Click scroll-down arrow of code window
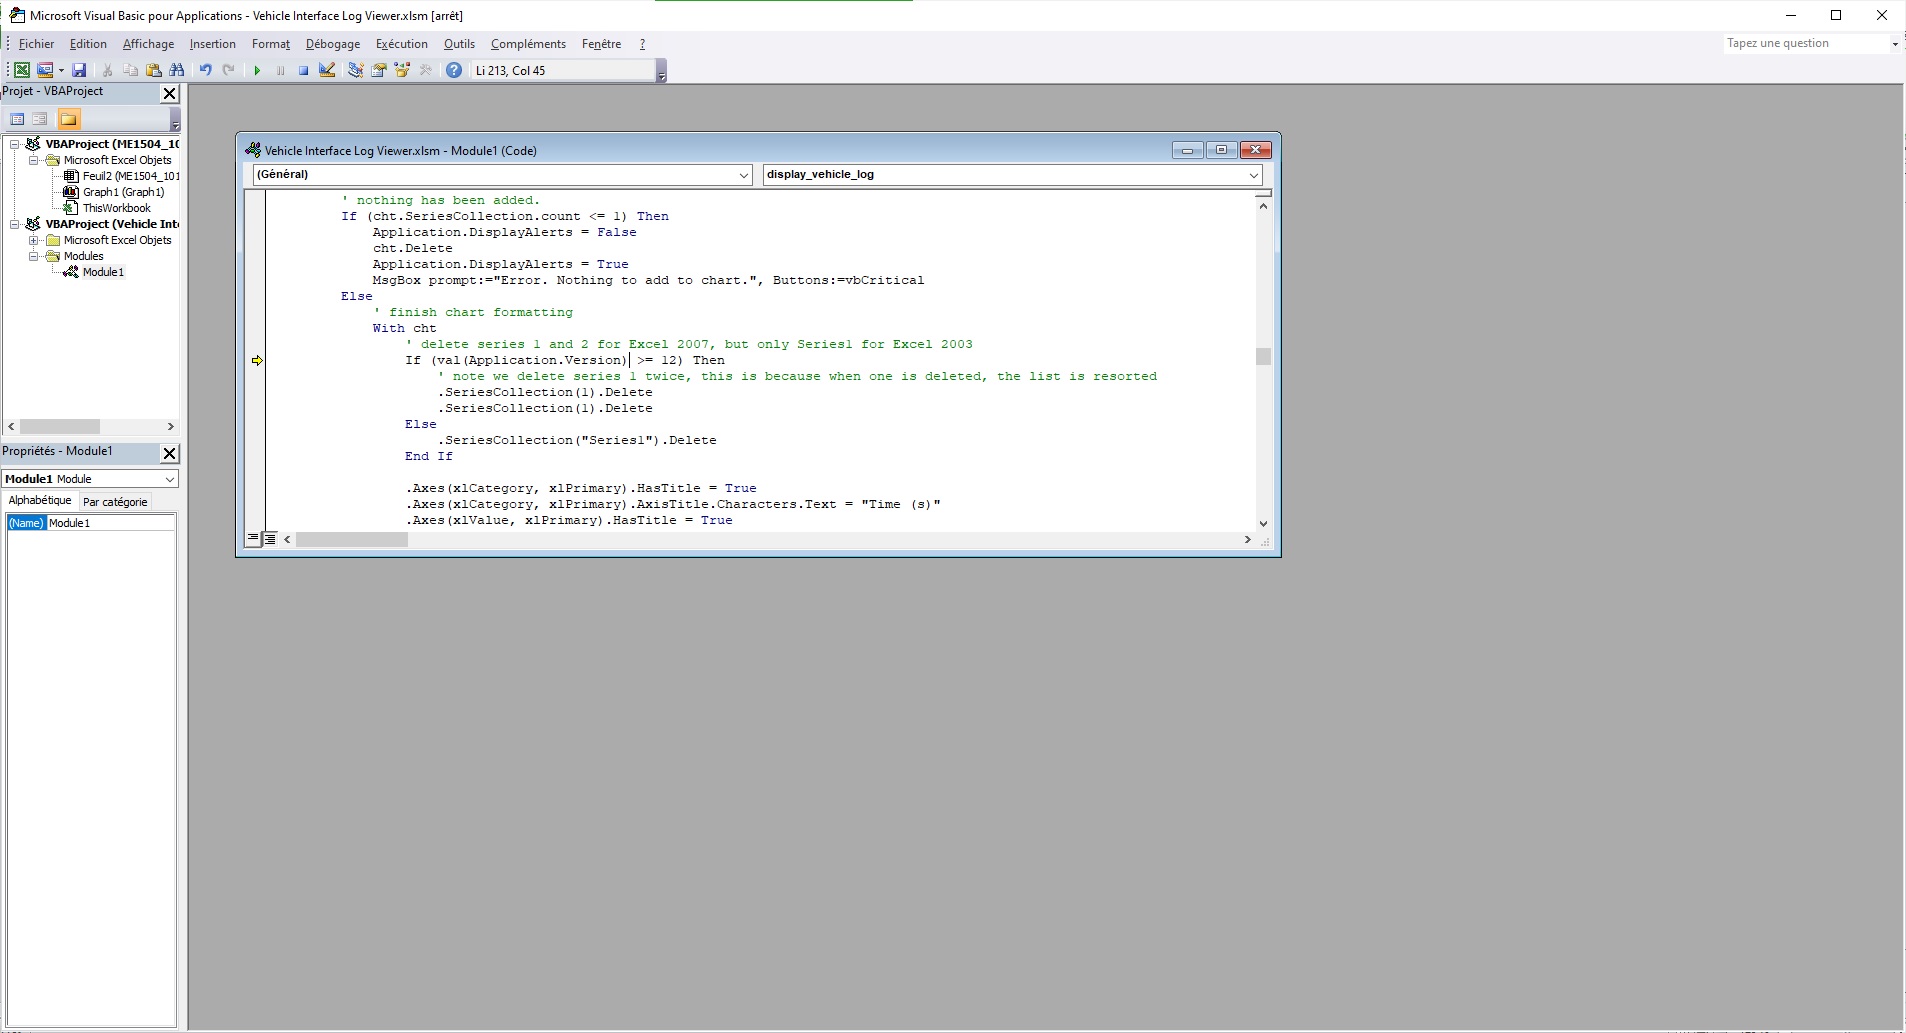 click(1263, 523)
